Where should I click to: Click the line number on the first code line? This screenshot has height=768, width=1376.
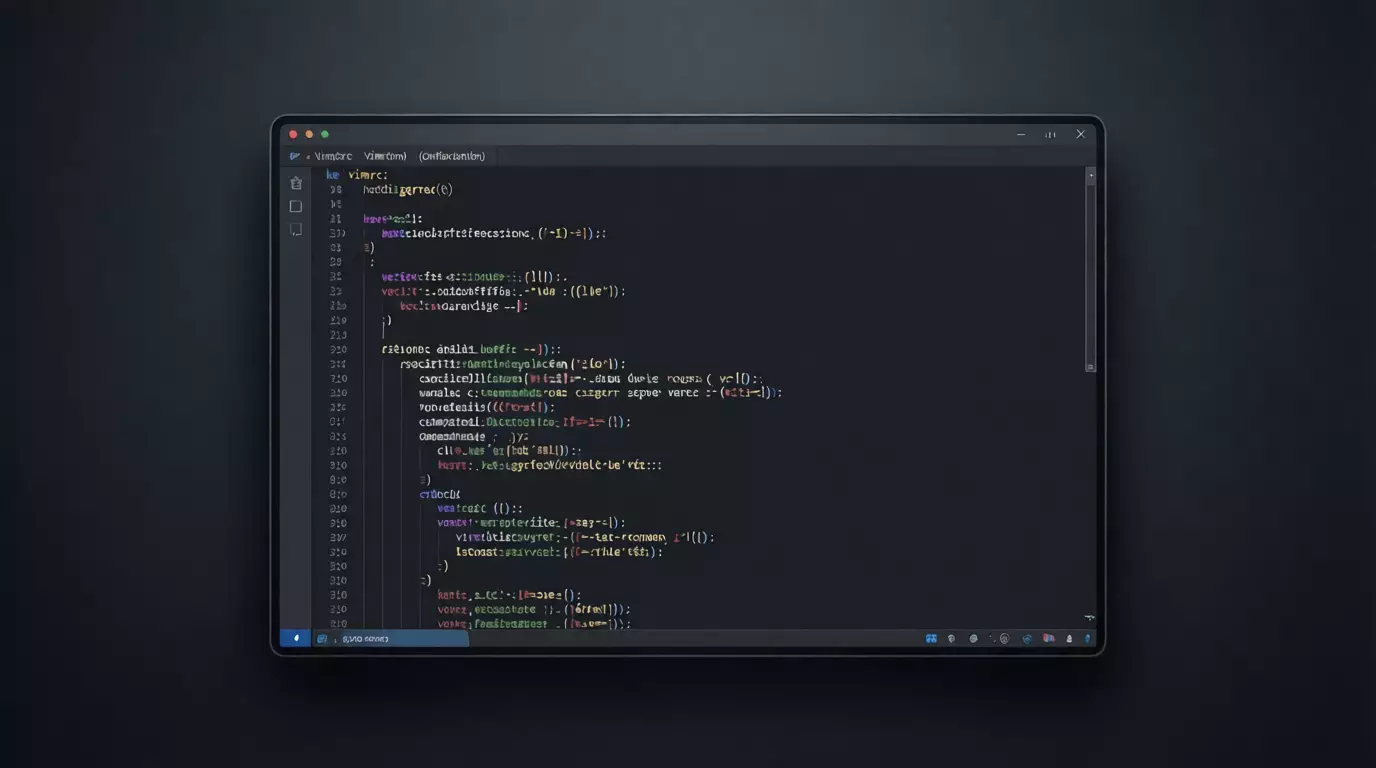(333, 175)
